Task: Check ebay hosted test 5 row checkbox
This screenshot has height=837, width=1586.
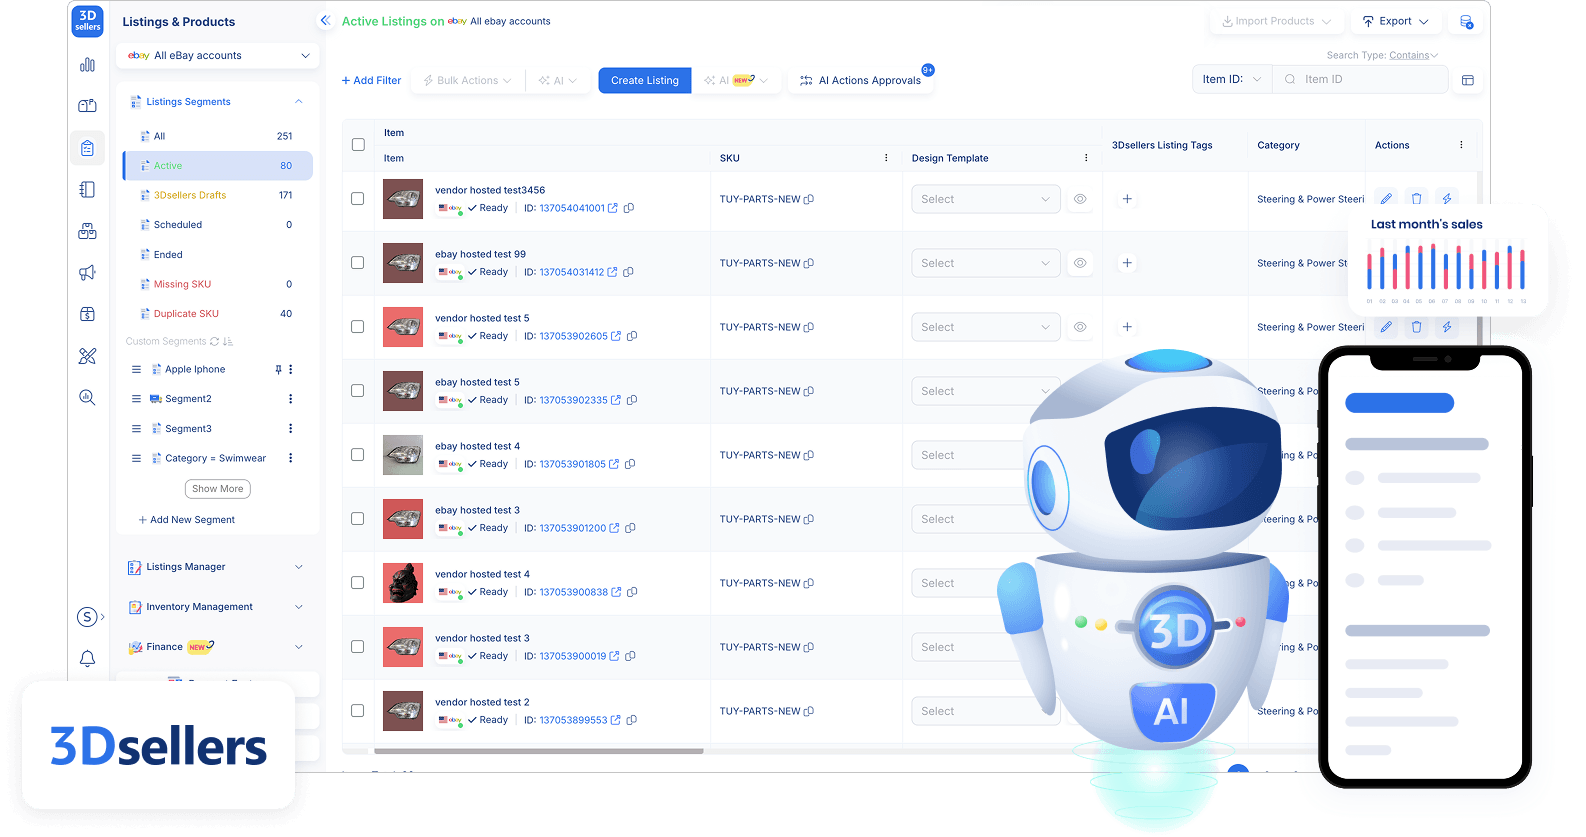Action: (357, 391)
